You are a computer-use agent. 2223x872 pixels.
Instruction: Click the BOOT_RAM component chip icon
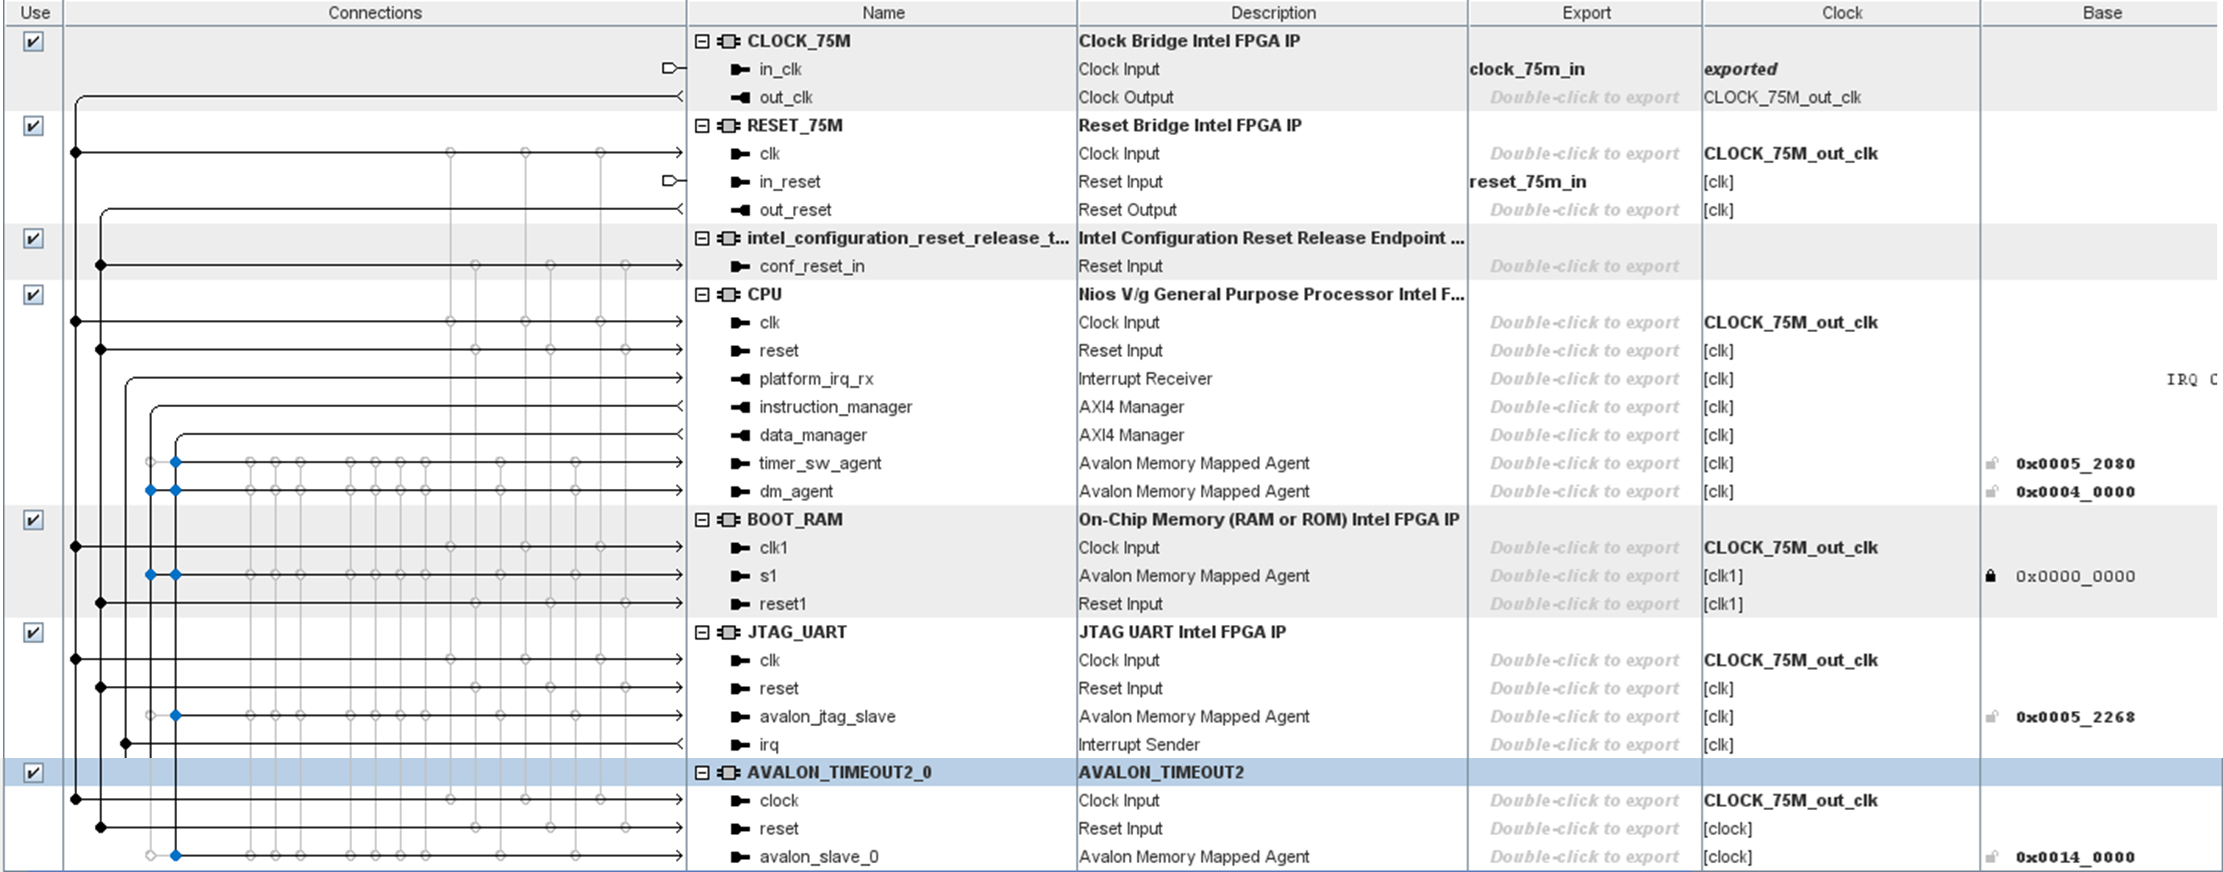tap(730, 519)
